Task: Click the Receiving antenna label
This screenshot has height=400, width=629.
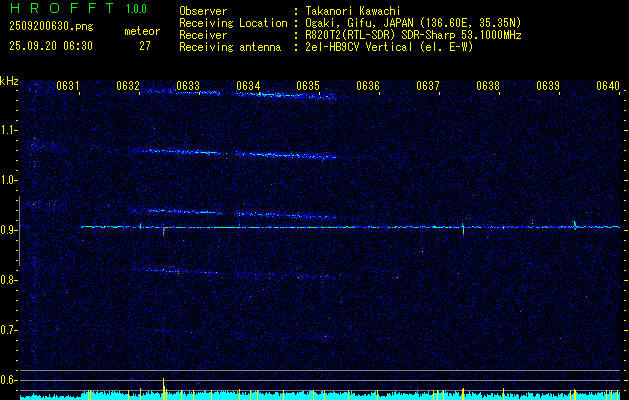Action: (x=230, y=47)
